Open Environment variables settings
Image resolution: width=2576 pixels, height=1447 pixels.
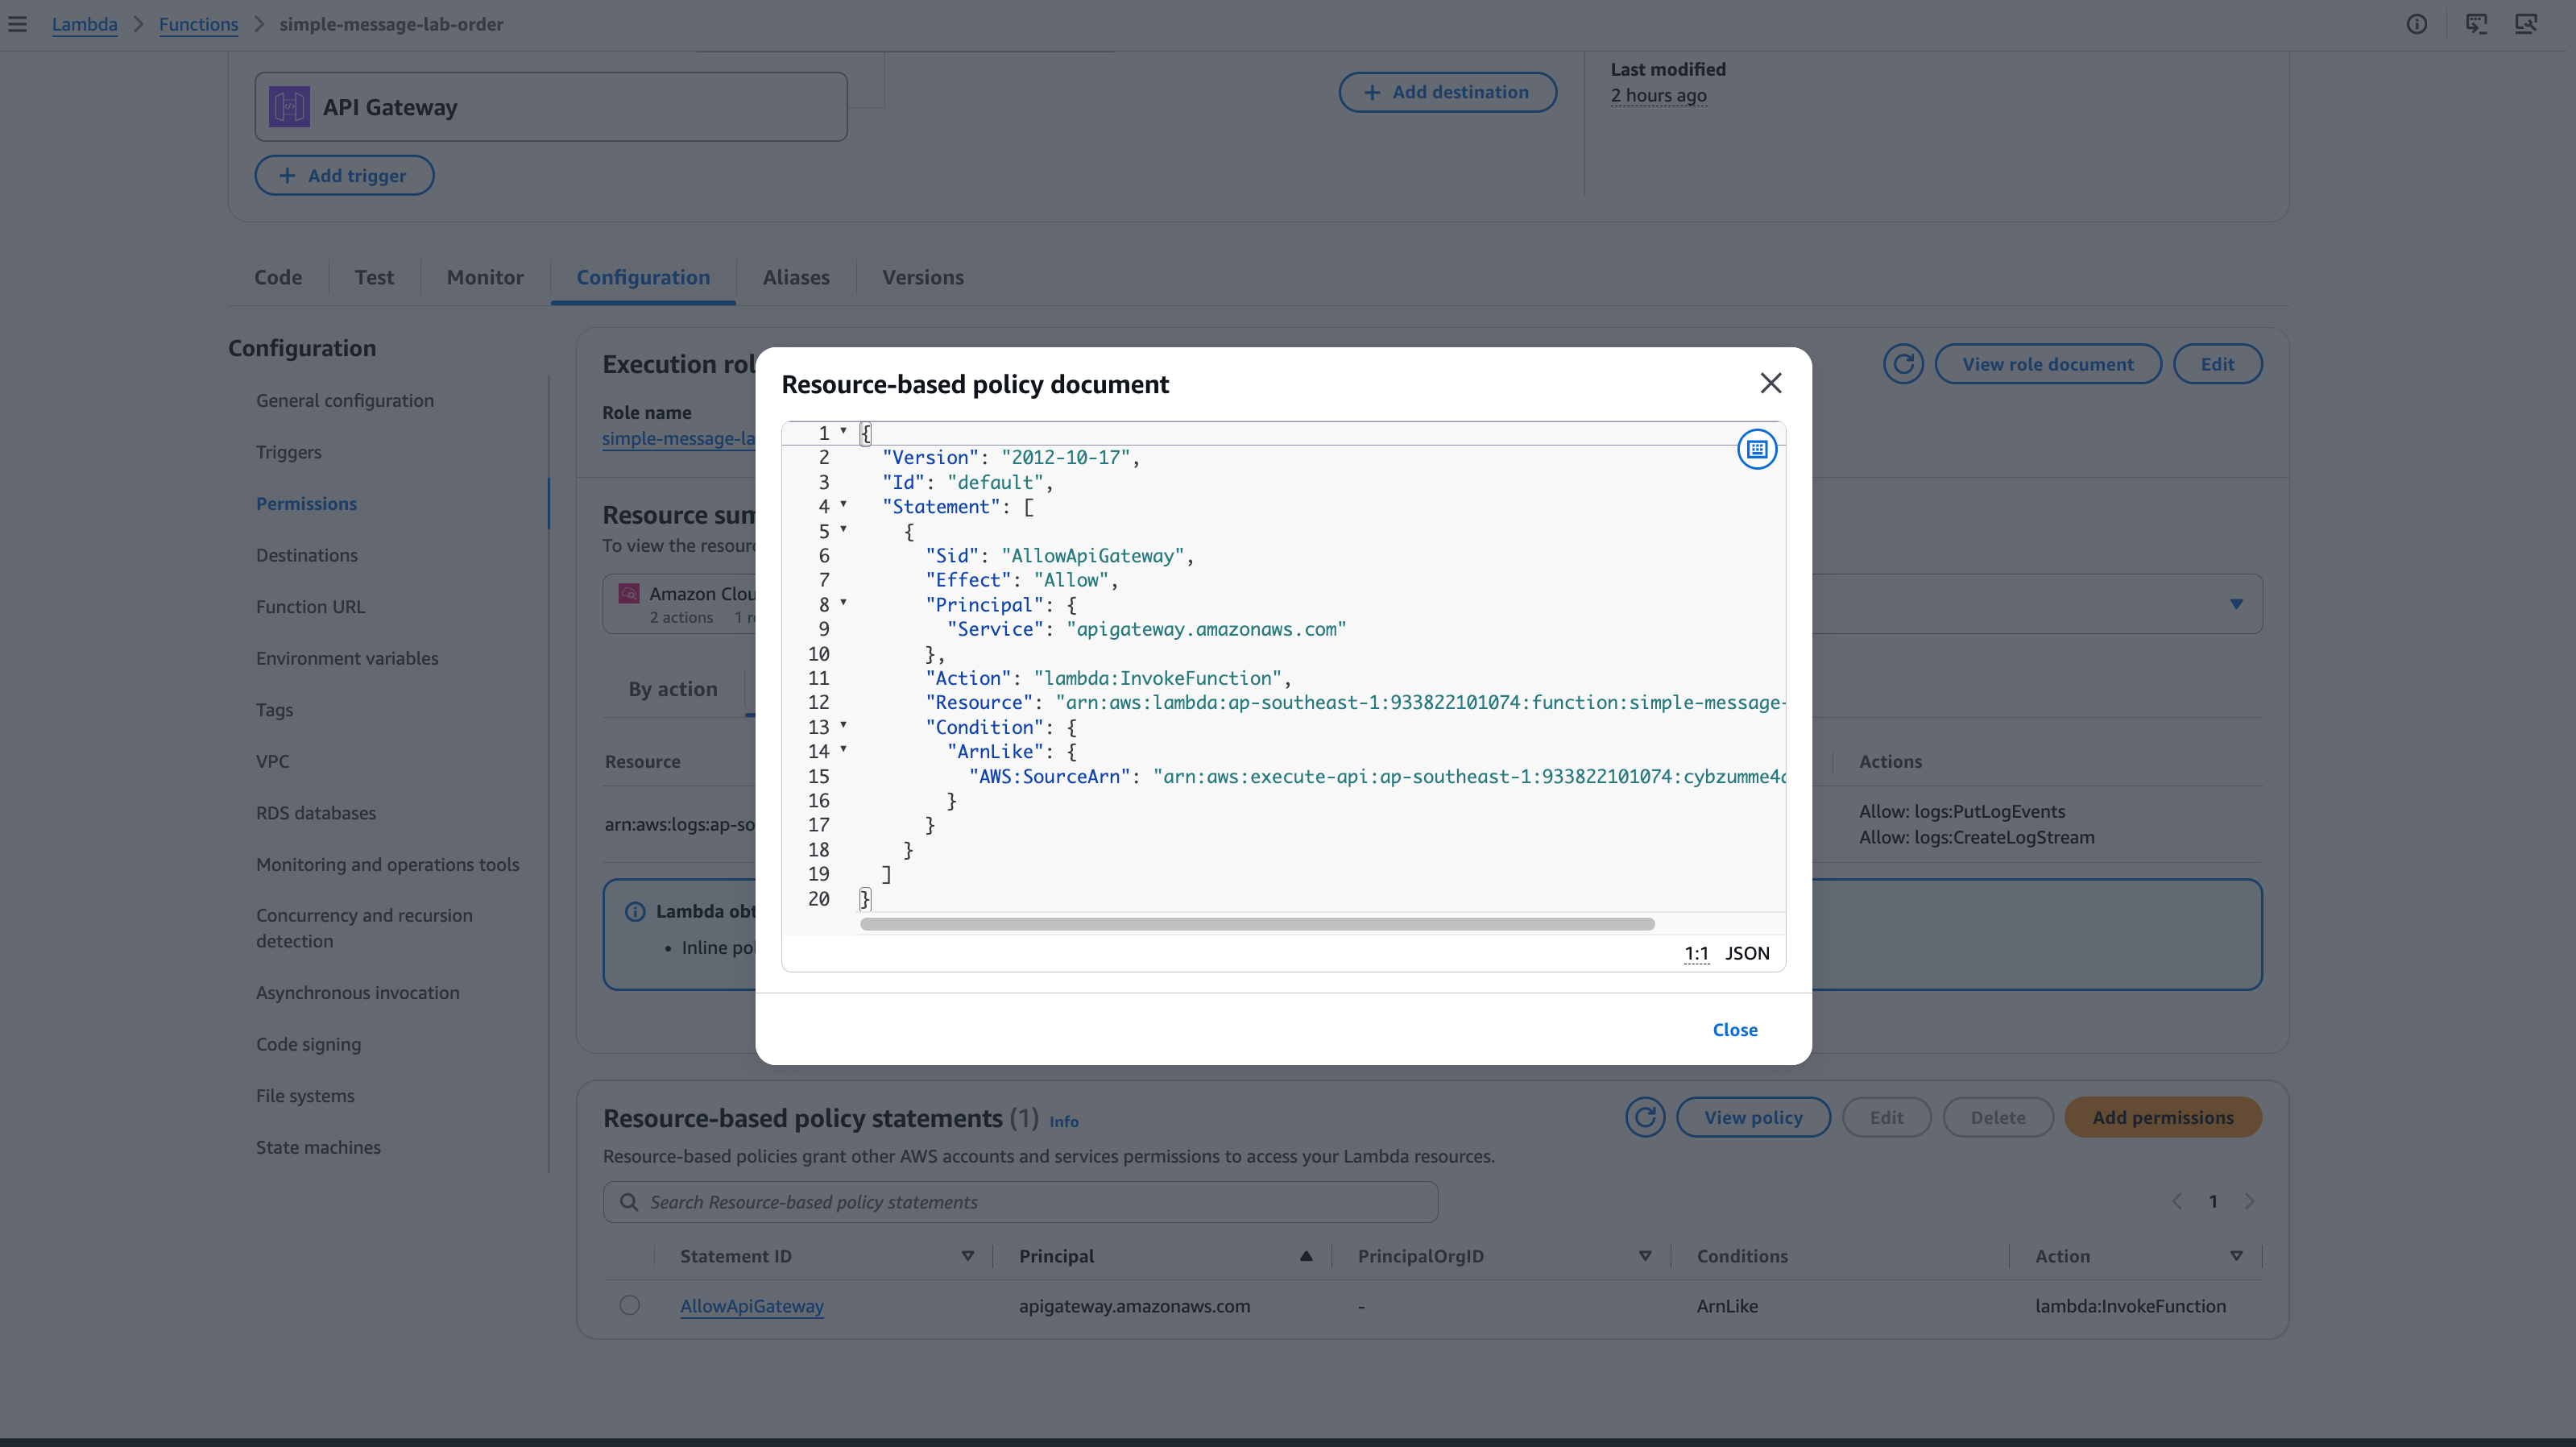(x=347, y=658)
